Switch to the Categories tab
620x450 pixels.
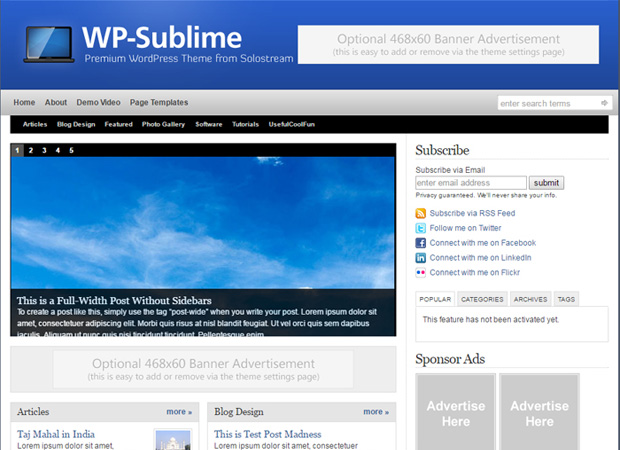pos(482,299)
